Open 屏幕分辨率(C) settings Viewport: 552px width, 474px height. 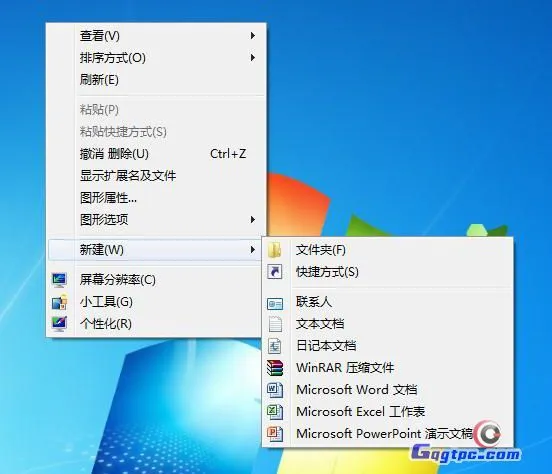[x=155, y=280]
